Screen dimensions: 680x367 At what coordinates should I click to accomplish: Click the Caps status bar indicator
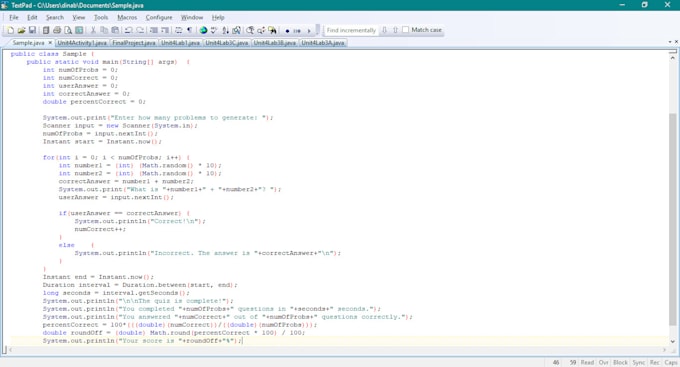pos(670,363)
